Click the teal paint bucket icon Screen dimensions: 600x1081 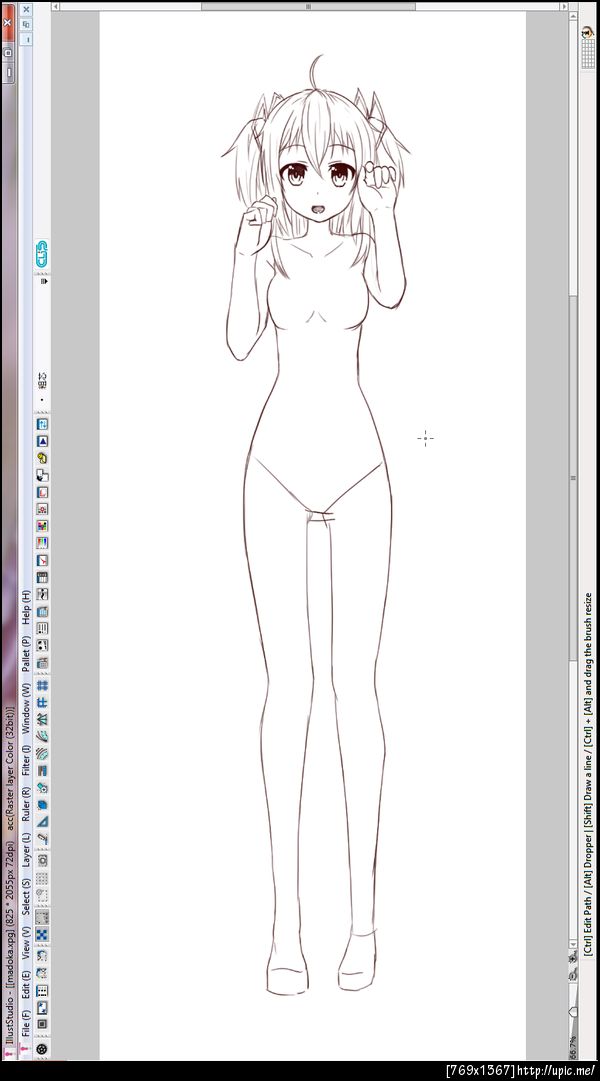point(42,787)
